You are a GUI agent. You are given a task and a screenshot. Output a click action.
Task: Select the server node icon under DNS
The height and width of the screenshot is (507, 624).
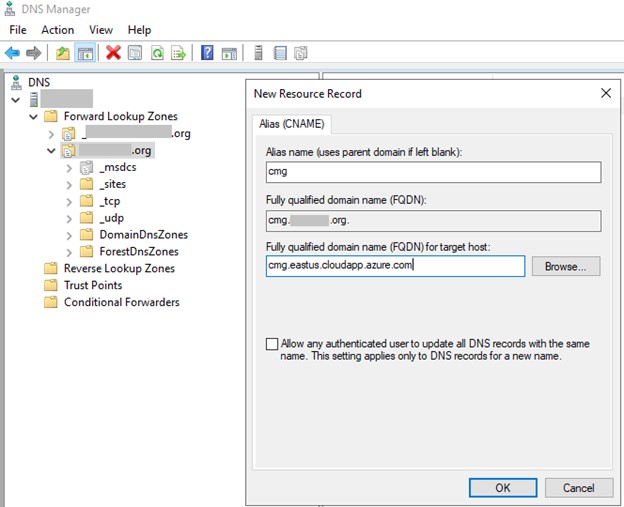[34, 99]
